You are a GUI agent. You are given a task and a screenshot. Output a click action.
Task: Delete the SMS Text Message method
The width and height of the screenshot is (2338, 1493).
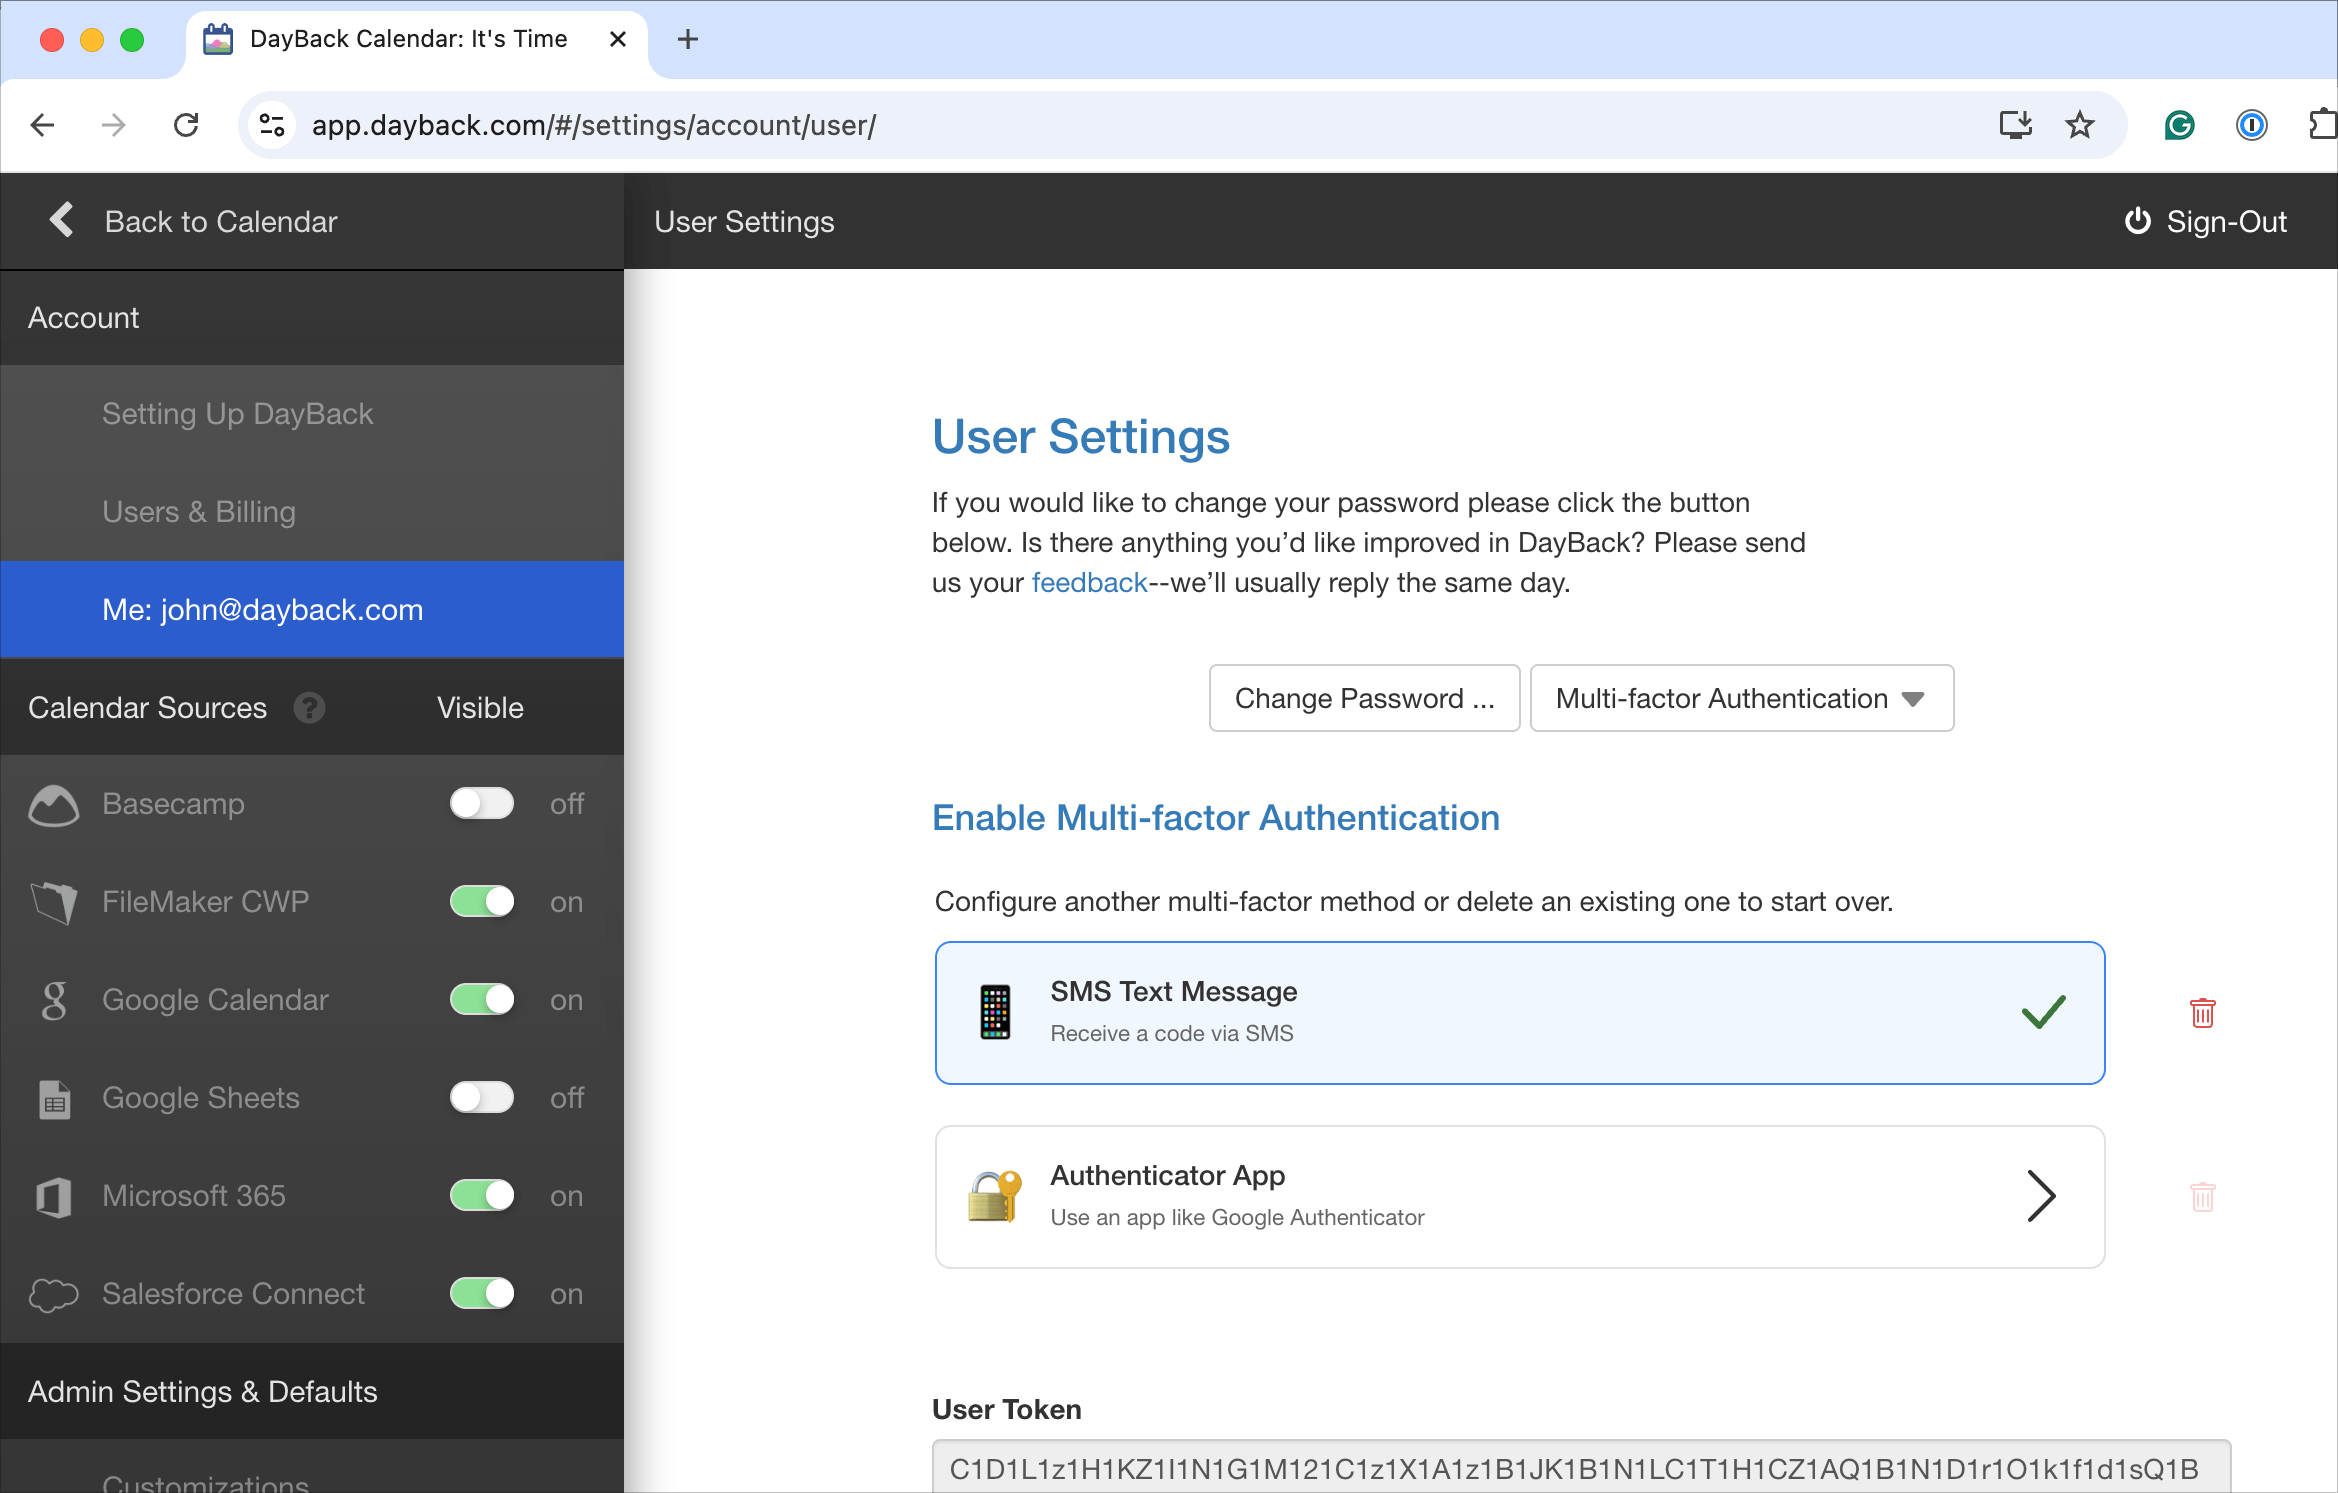(2202, 1013)
